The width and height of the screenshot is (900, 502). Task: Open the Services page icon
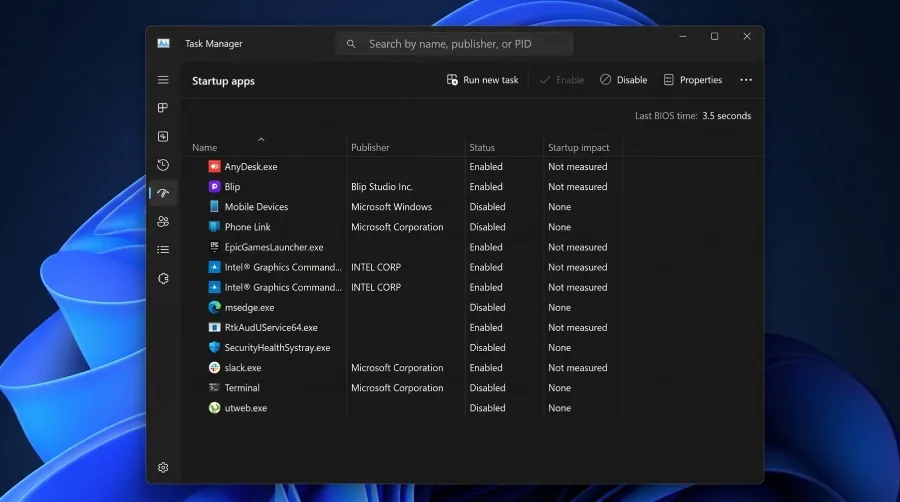pyautogui.click(x=163, y=278)
